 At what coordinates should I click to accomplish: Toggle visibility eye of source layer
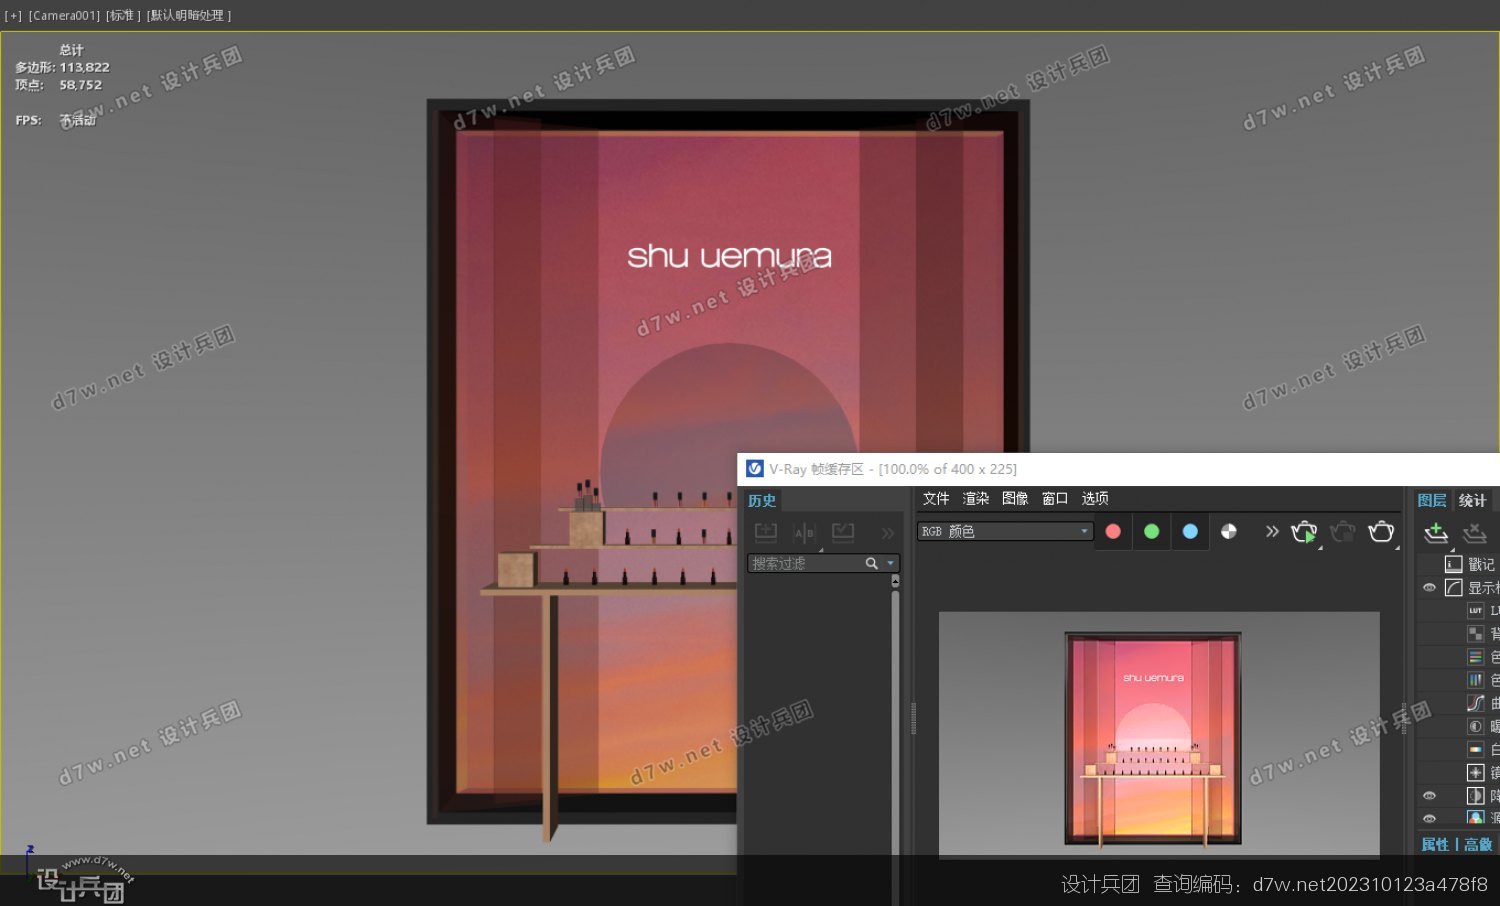point(1429,818)
